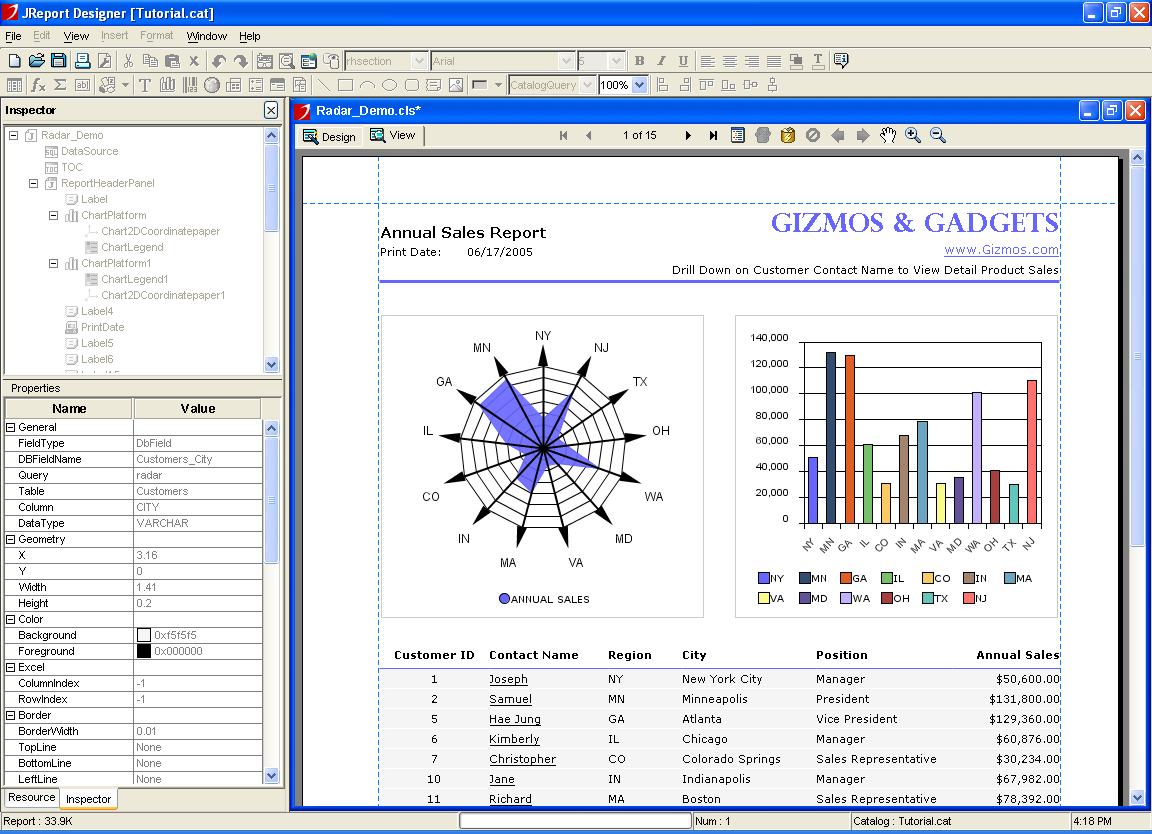1152x834 pixels.
Task: Click the Summary sigma icon
Action: pos(60,85)
